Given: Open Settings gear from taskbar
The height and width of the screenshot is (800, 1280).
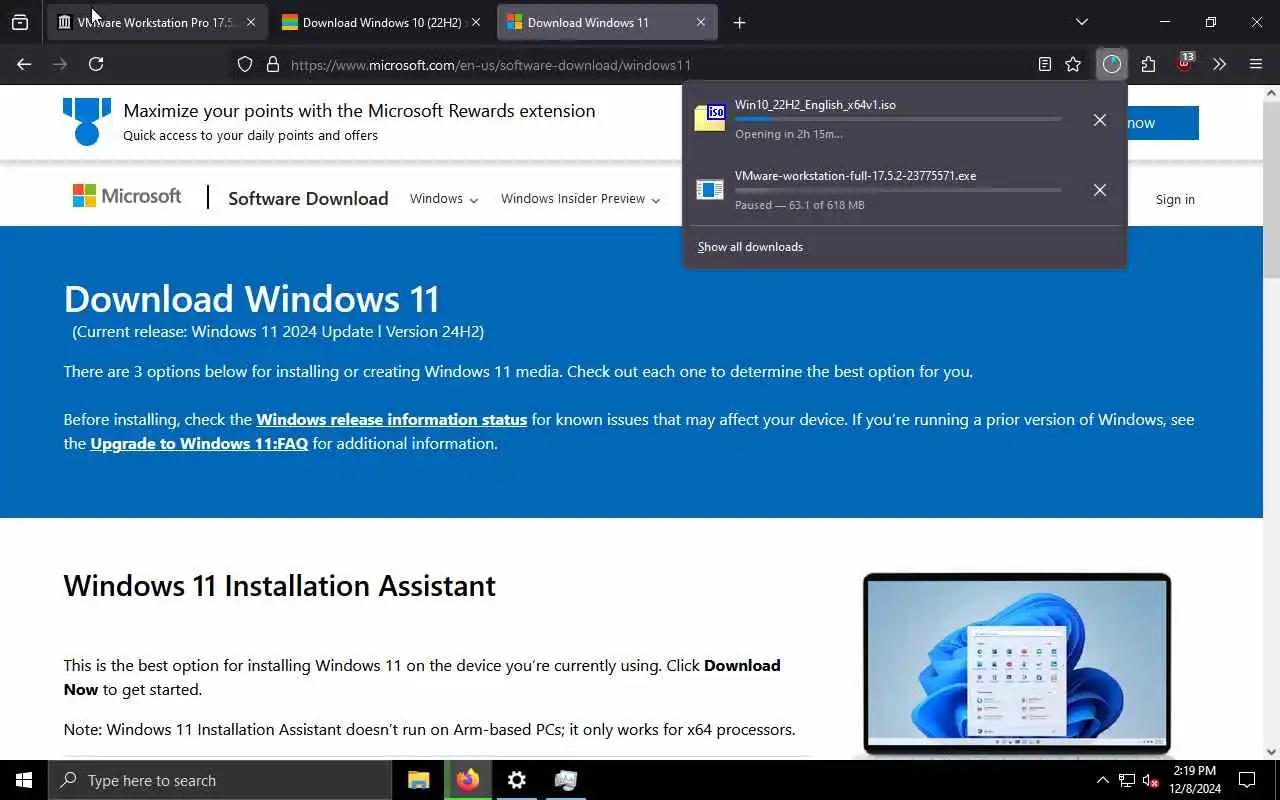Looking at the screenshot, I should [517, 780].
